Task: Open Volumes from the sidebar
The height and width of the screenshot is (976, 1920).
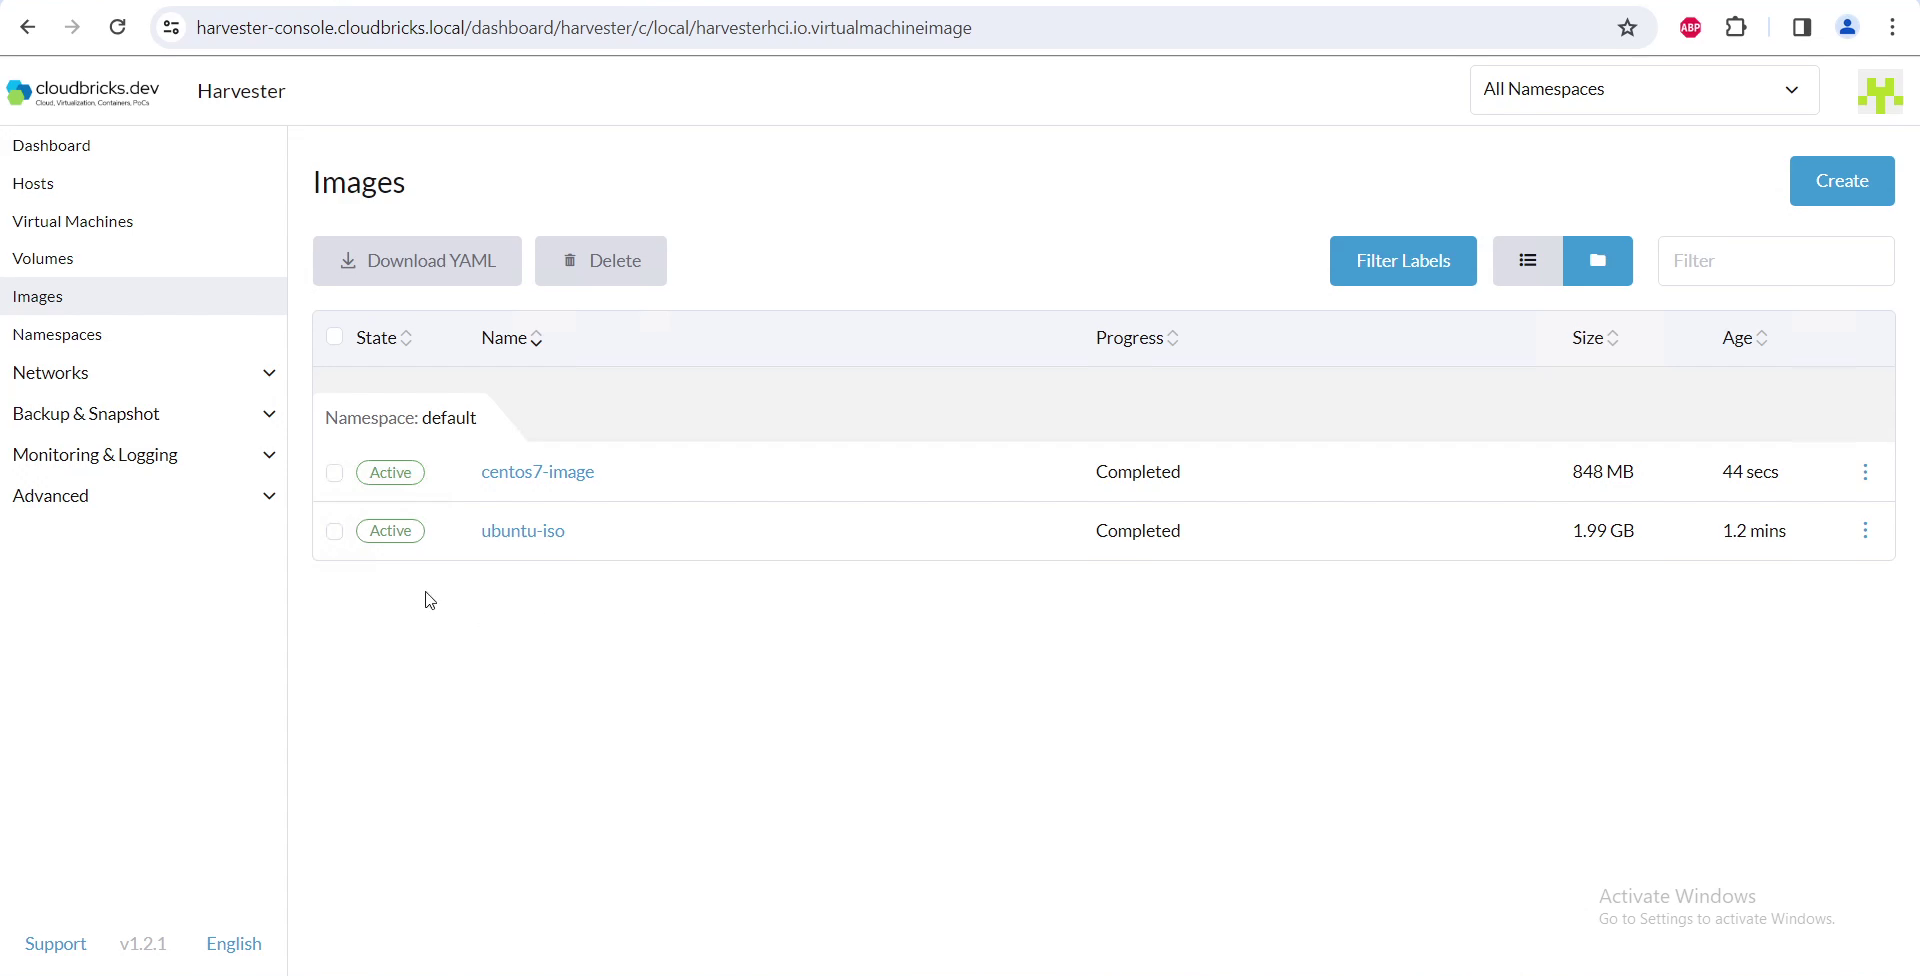Action: (43, 259)
